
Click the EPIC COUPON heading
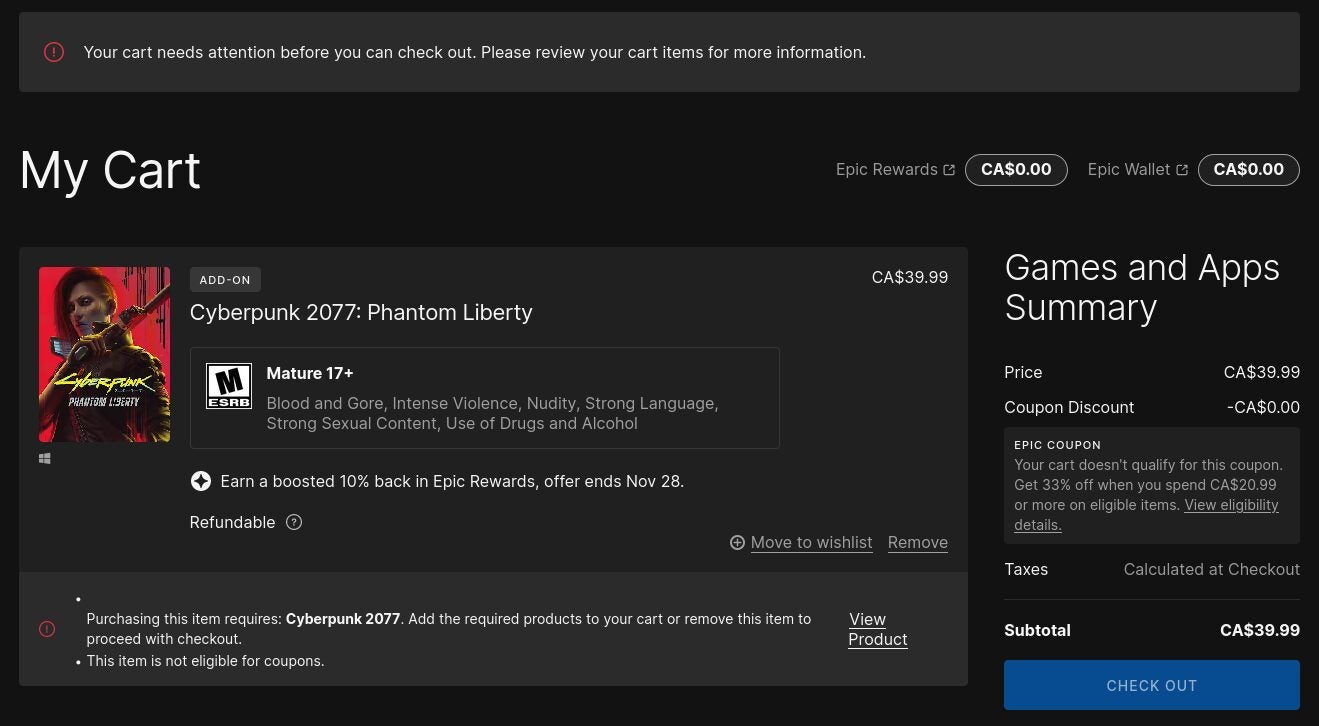pos(1057,445)
